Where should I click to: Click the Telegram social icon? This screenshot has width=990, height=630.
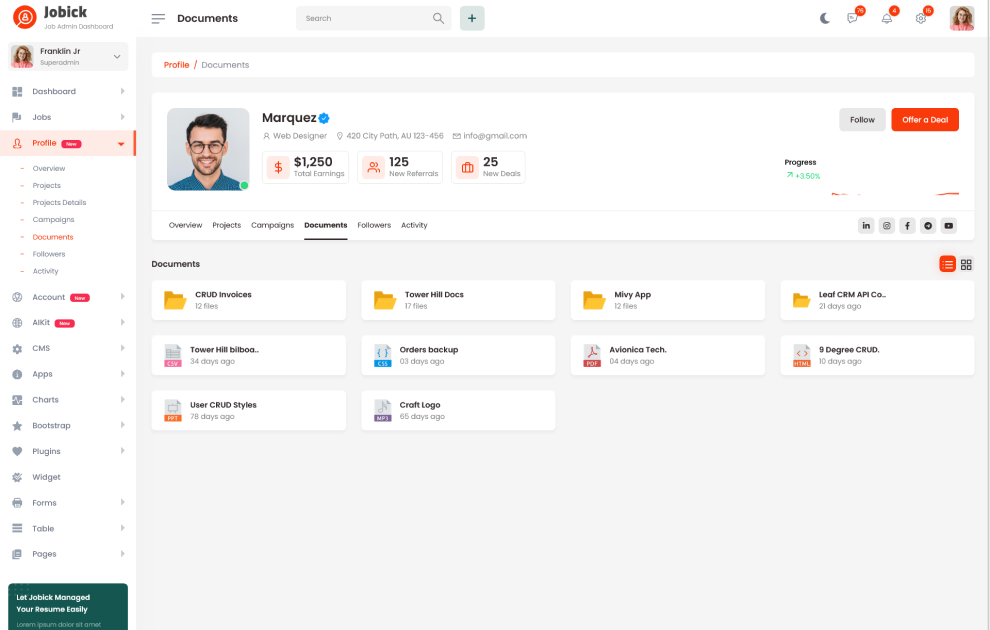point(928,226)
